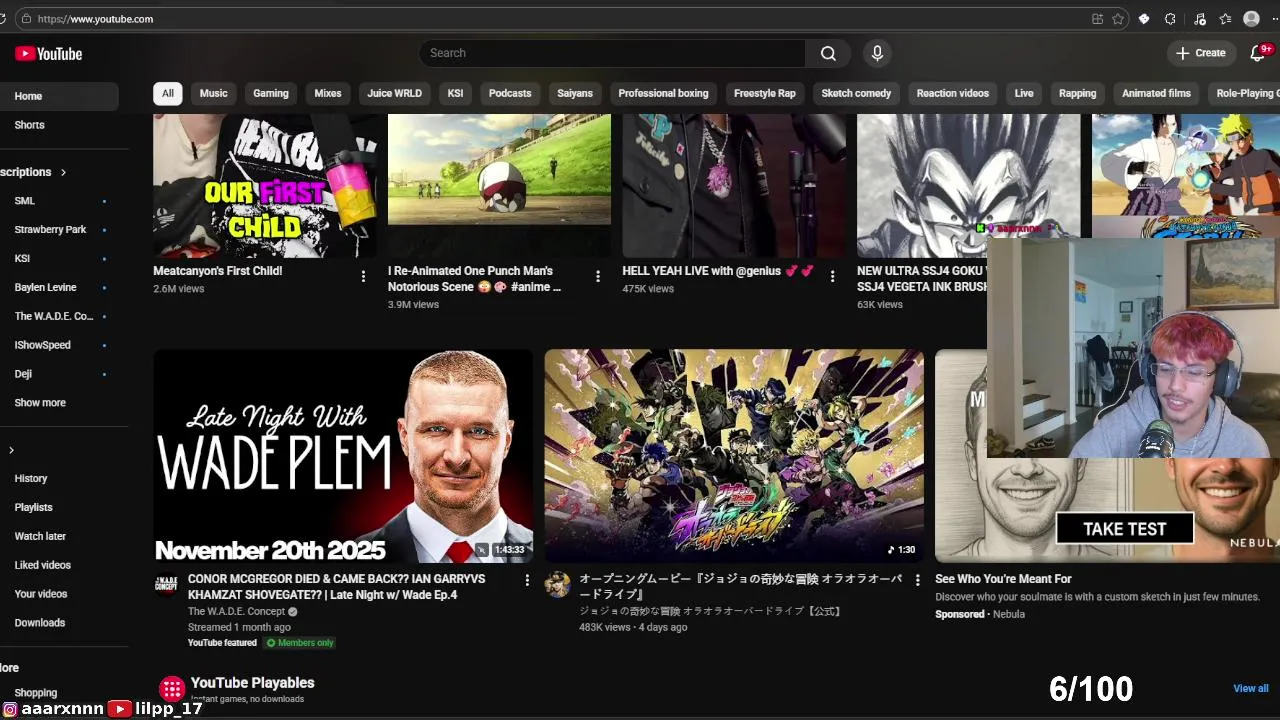Open the Favorites list icon

(x=1225, y=19)
